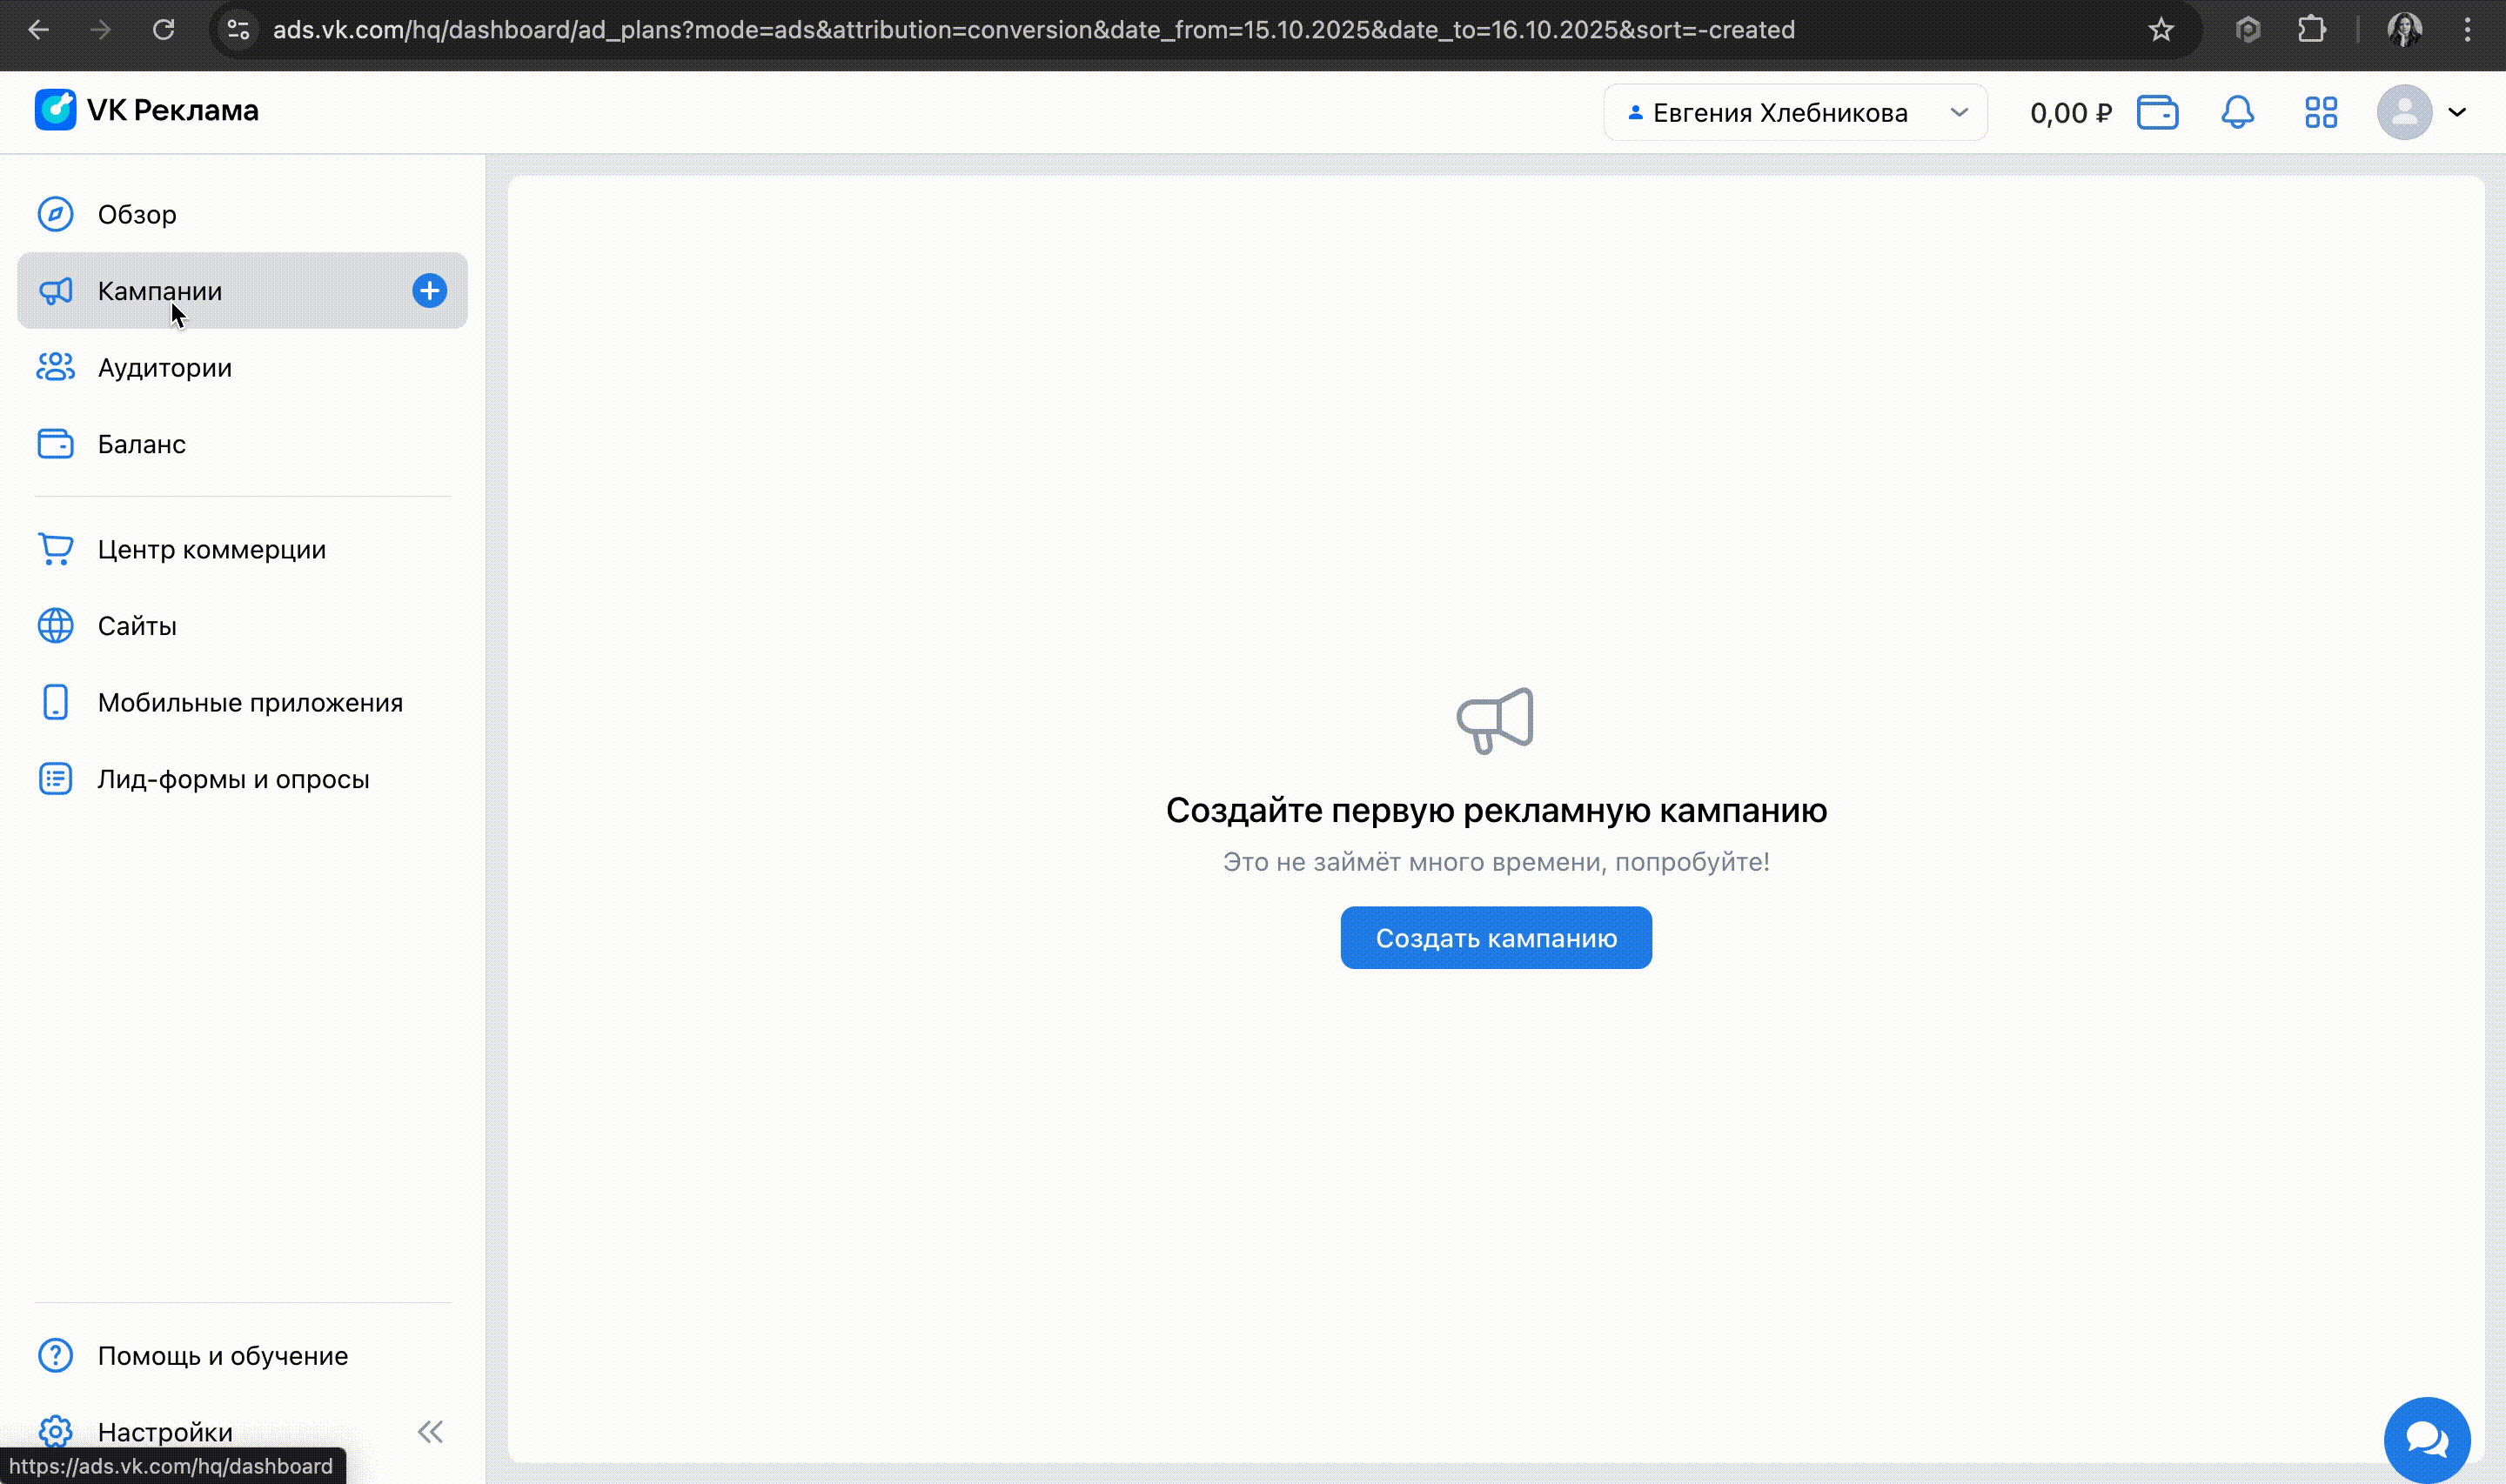This screenshot has width=2506, height=1484.
Task: Go to Аудитории in sidebar
Action: click(164, 368)
